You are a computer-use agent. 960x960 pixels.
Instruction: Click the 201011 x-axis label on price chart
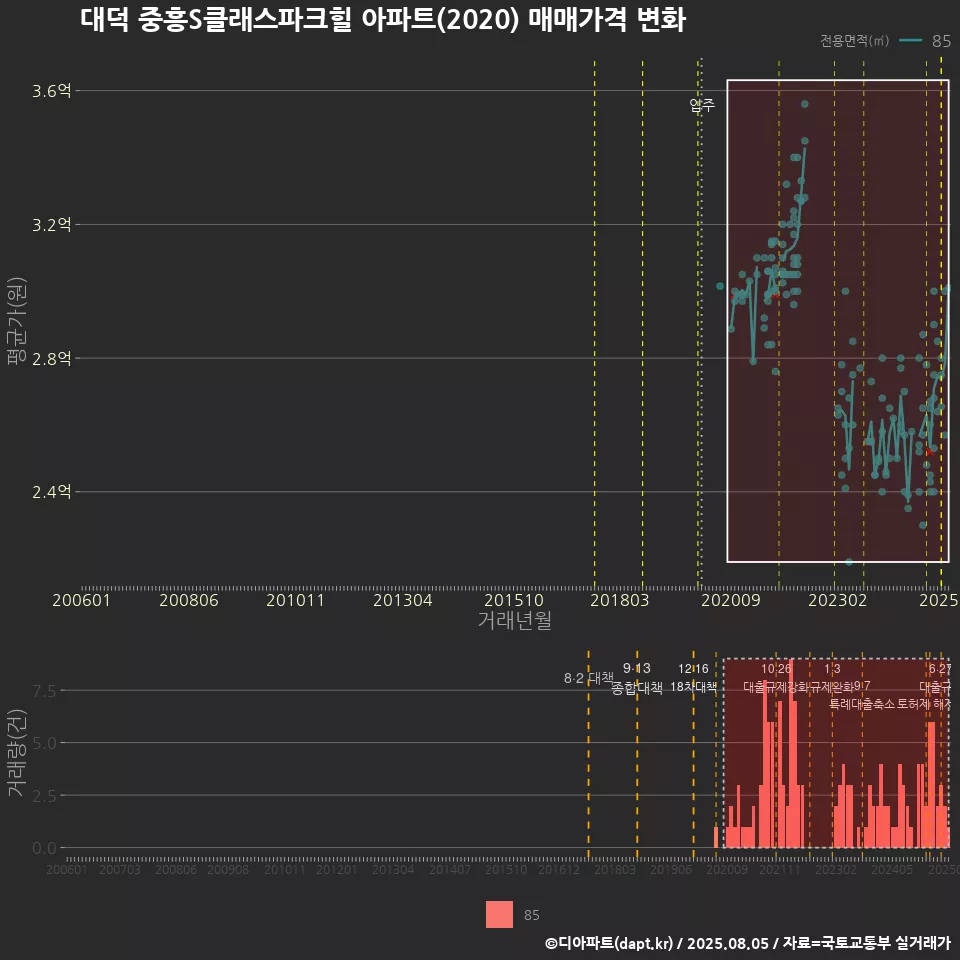tap(295, 600)
